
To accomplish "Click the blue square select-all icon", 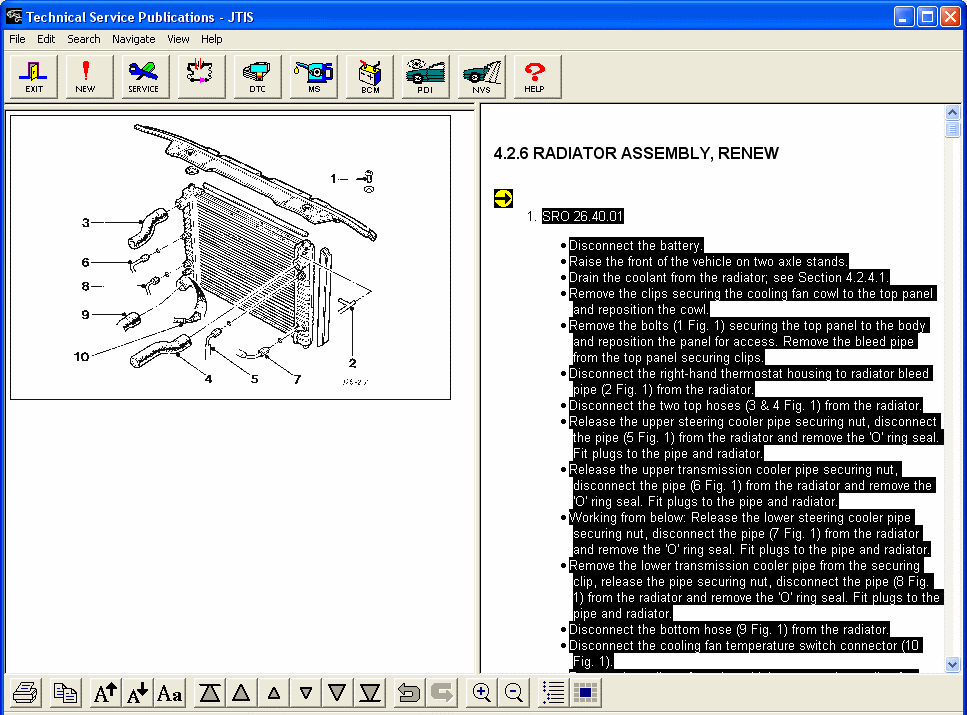I will coord(585,693).
